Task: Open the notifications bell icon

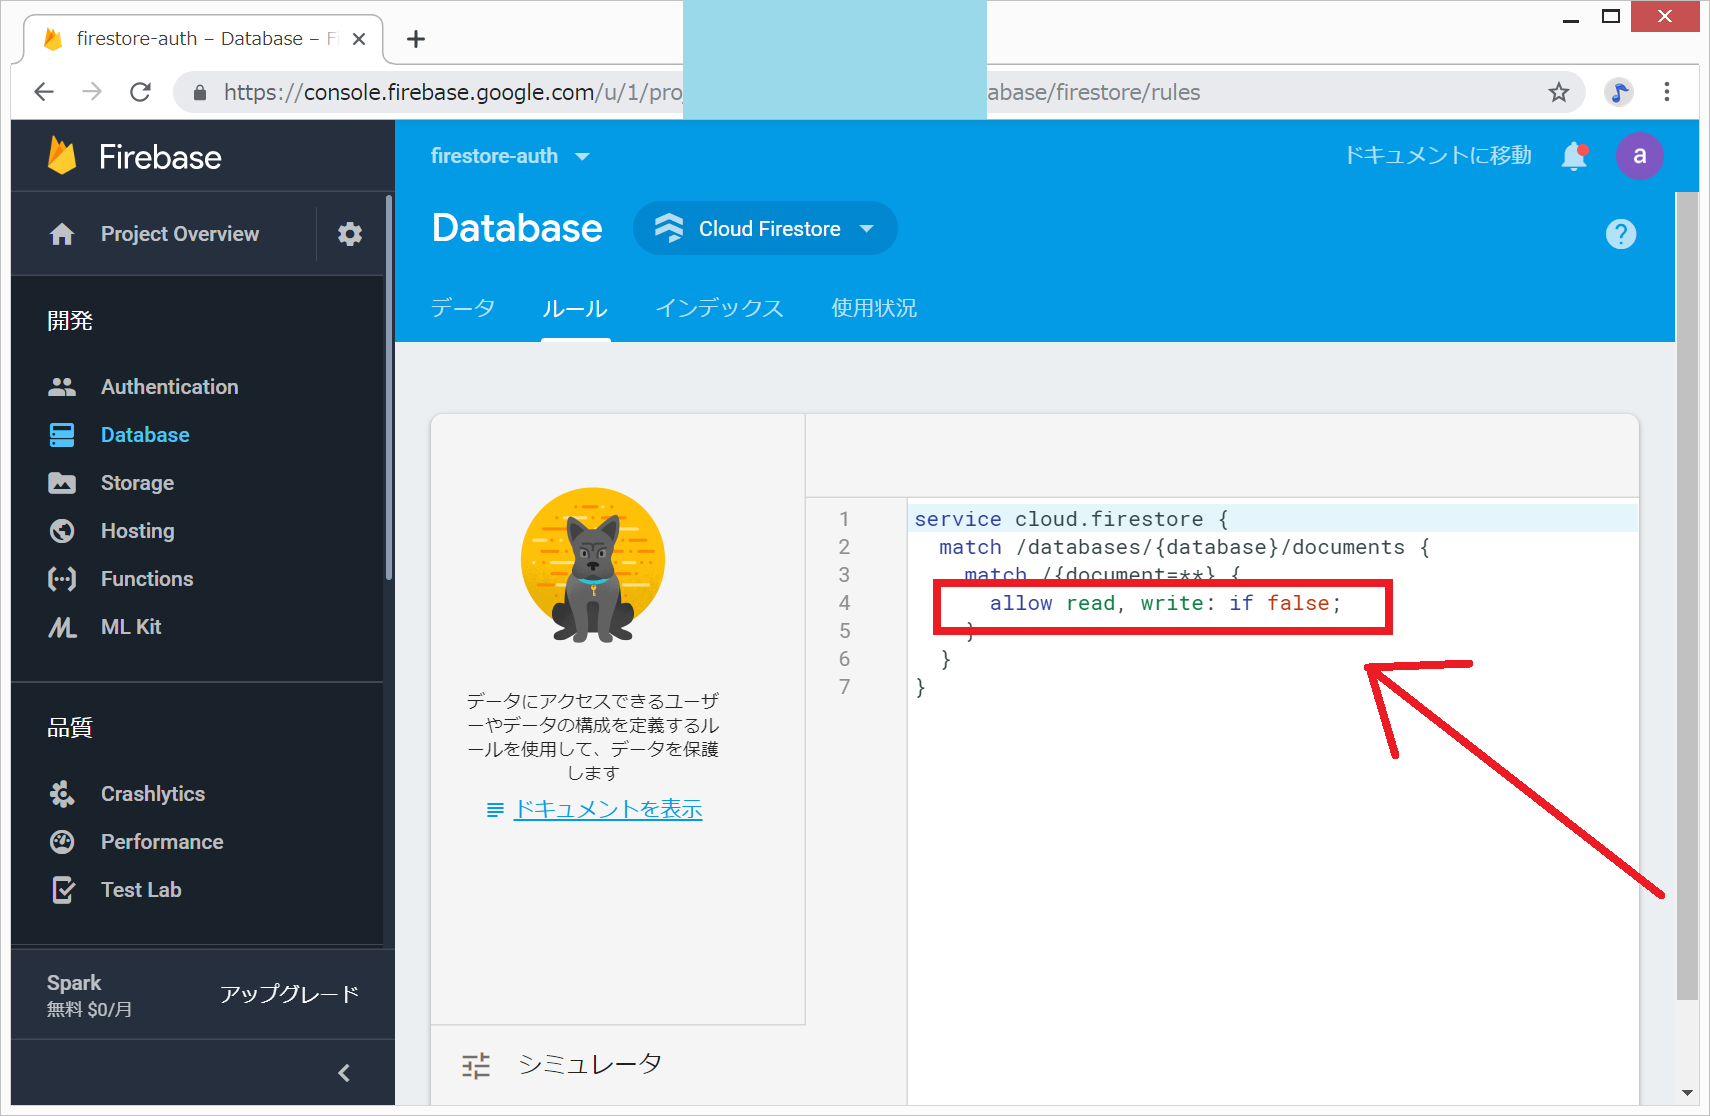Action: (x=1575, y=156)
